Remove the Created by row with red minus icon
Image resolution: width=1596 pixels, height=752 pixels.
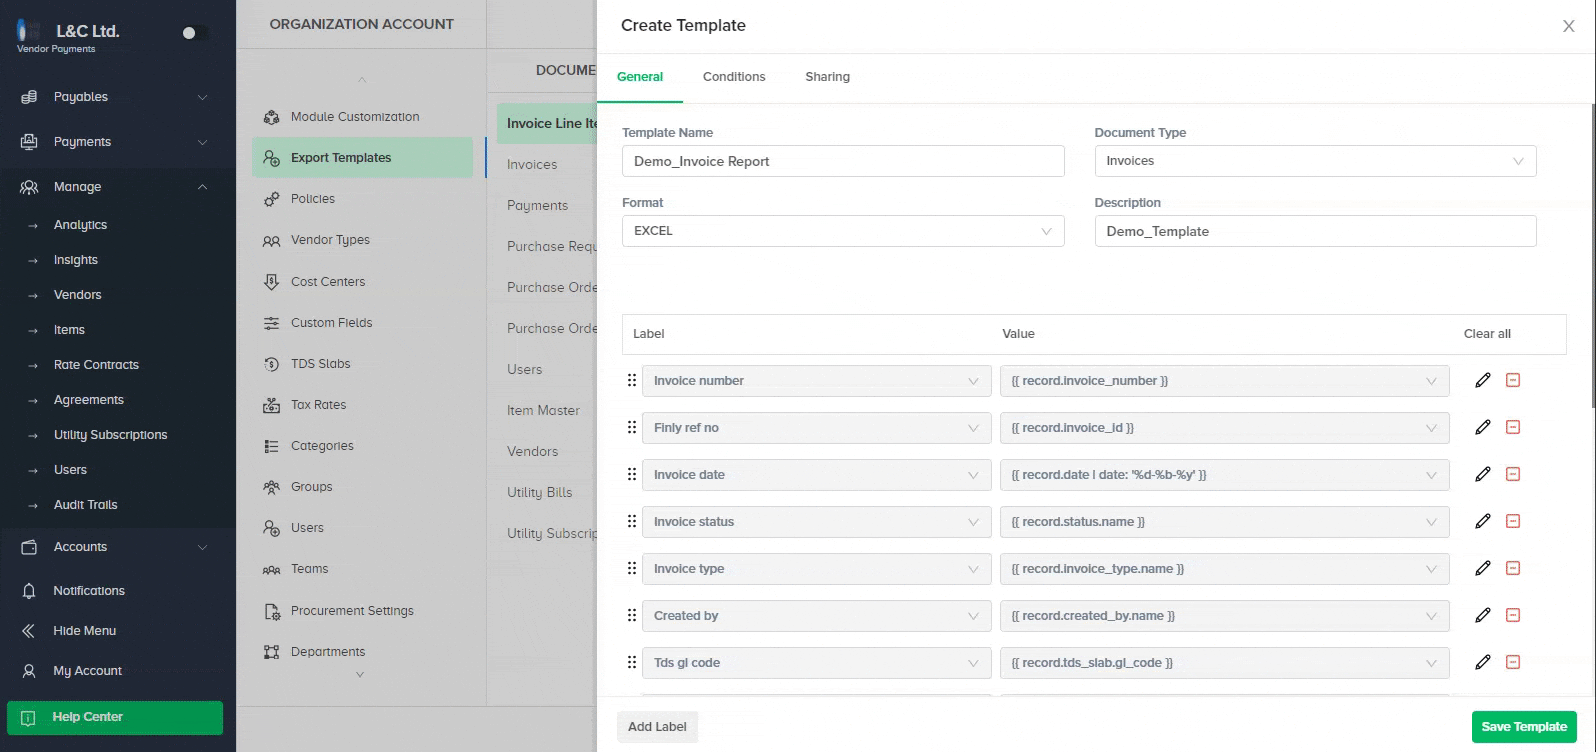(x=1513, y=615)
